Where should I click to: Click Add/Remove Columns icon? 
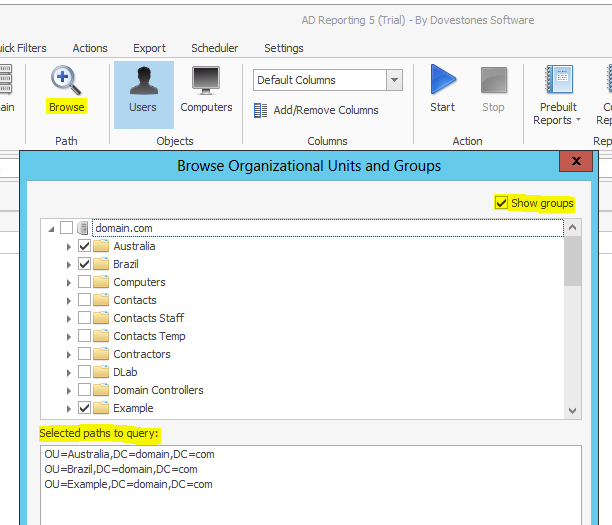point(260,110)
